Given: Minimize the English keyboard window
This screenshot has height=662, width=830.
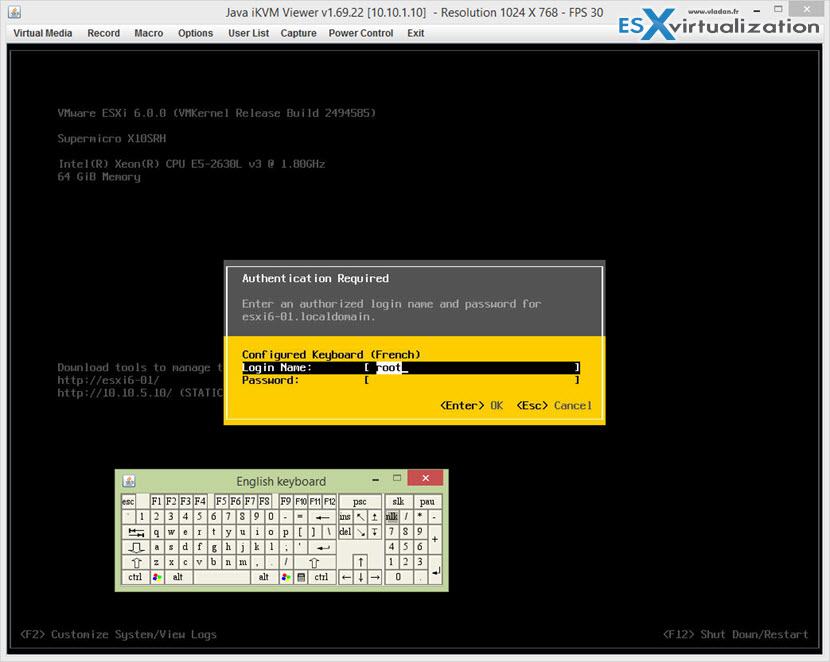Looking at the screenshot, I should pos(376,479).
